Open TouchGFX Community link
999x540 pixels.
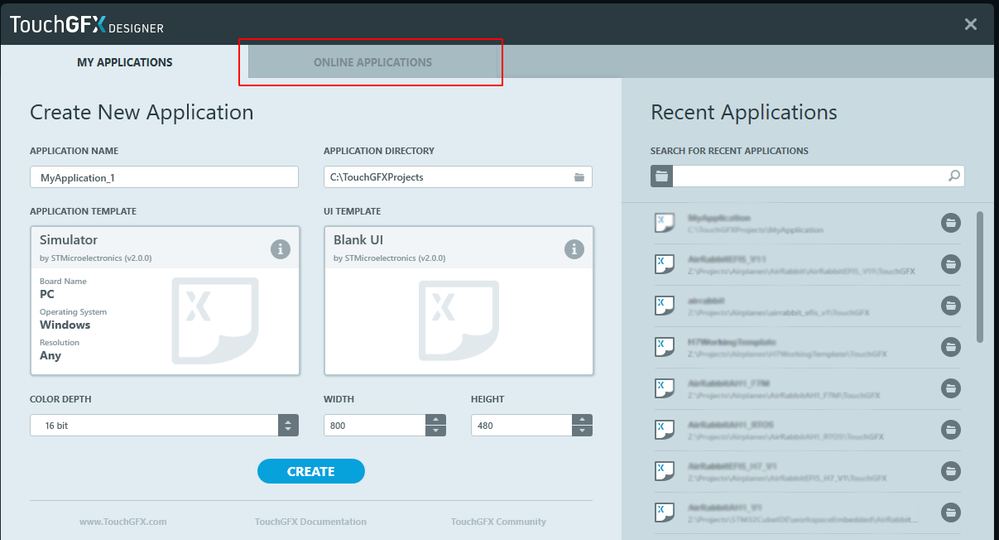(x=498, y=522)
